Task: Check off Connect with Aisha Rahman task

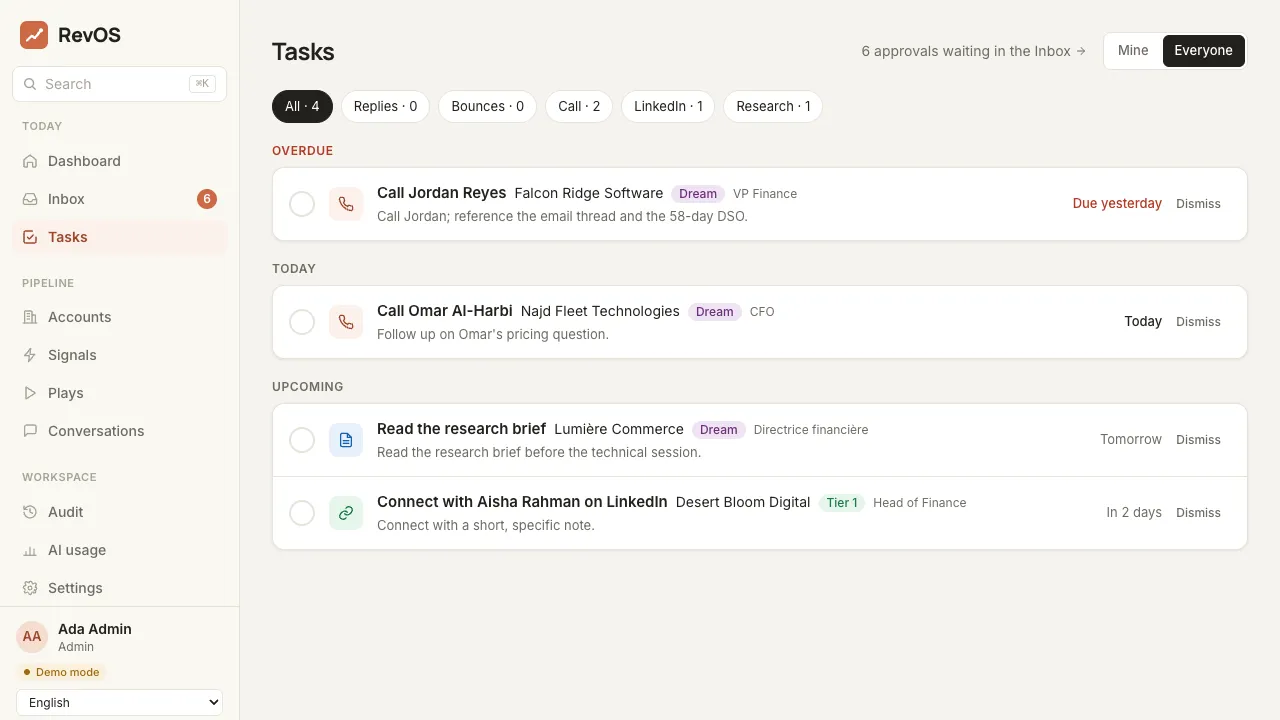Action: coord(302,513)
